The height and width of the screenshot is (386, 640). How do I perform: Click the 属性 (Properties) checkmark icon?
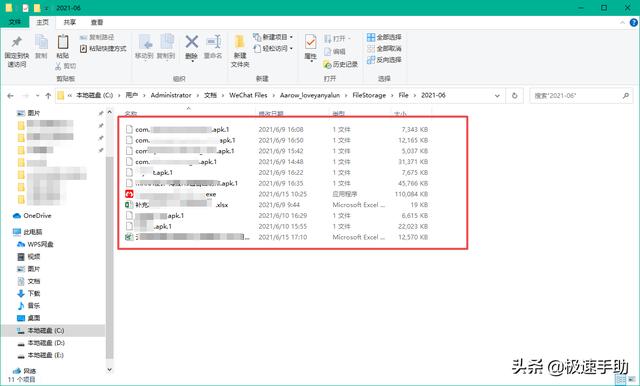point(311,42)
